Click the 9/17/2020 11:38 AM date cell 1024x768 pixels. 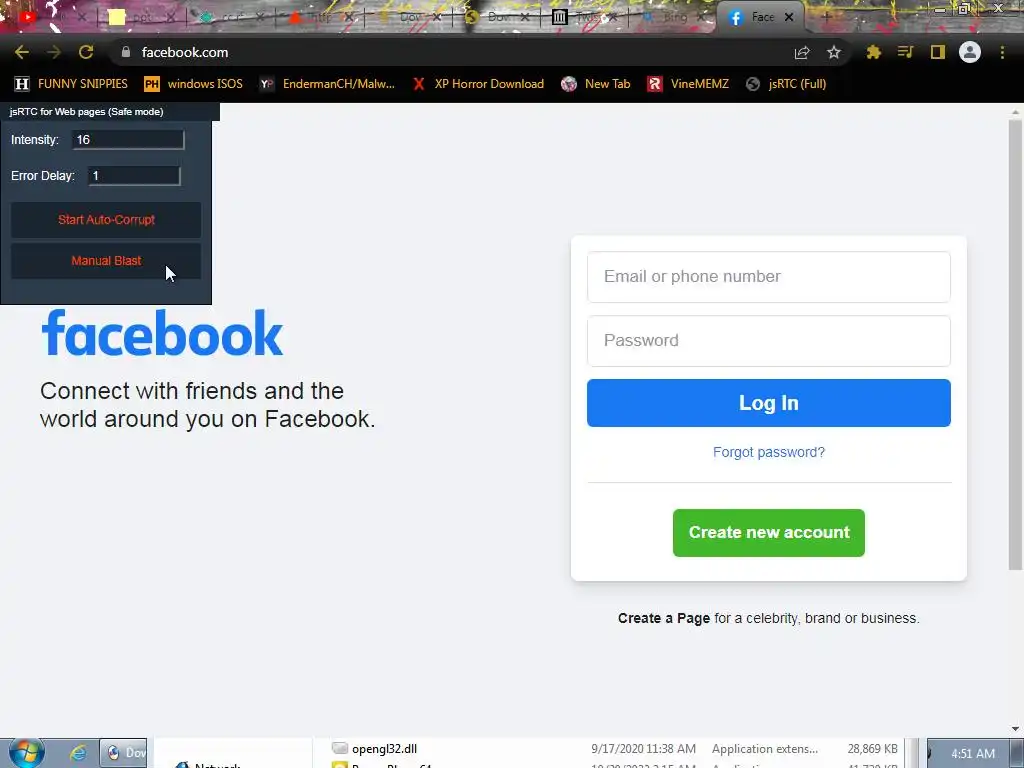643,748
